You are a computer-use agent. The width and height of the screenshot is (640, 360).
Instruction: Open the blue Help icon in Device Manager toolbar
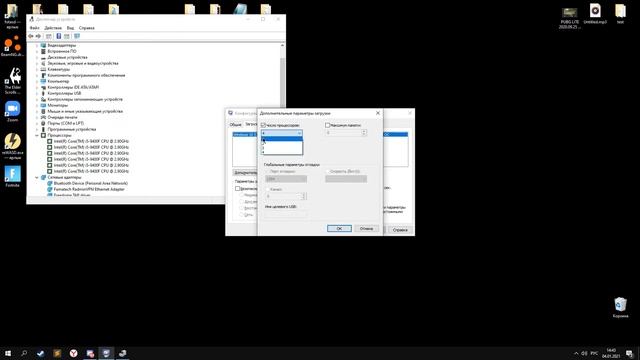click(59, 36)
